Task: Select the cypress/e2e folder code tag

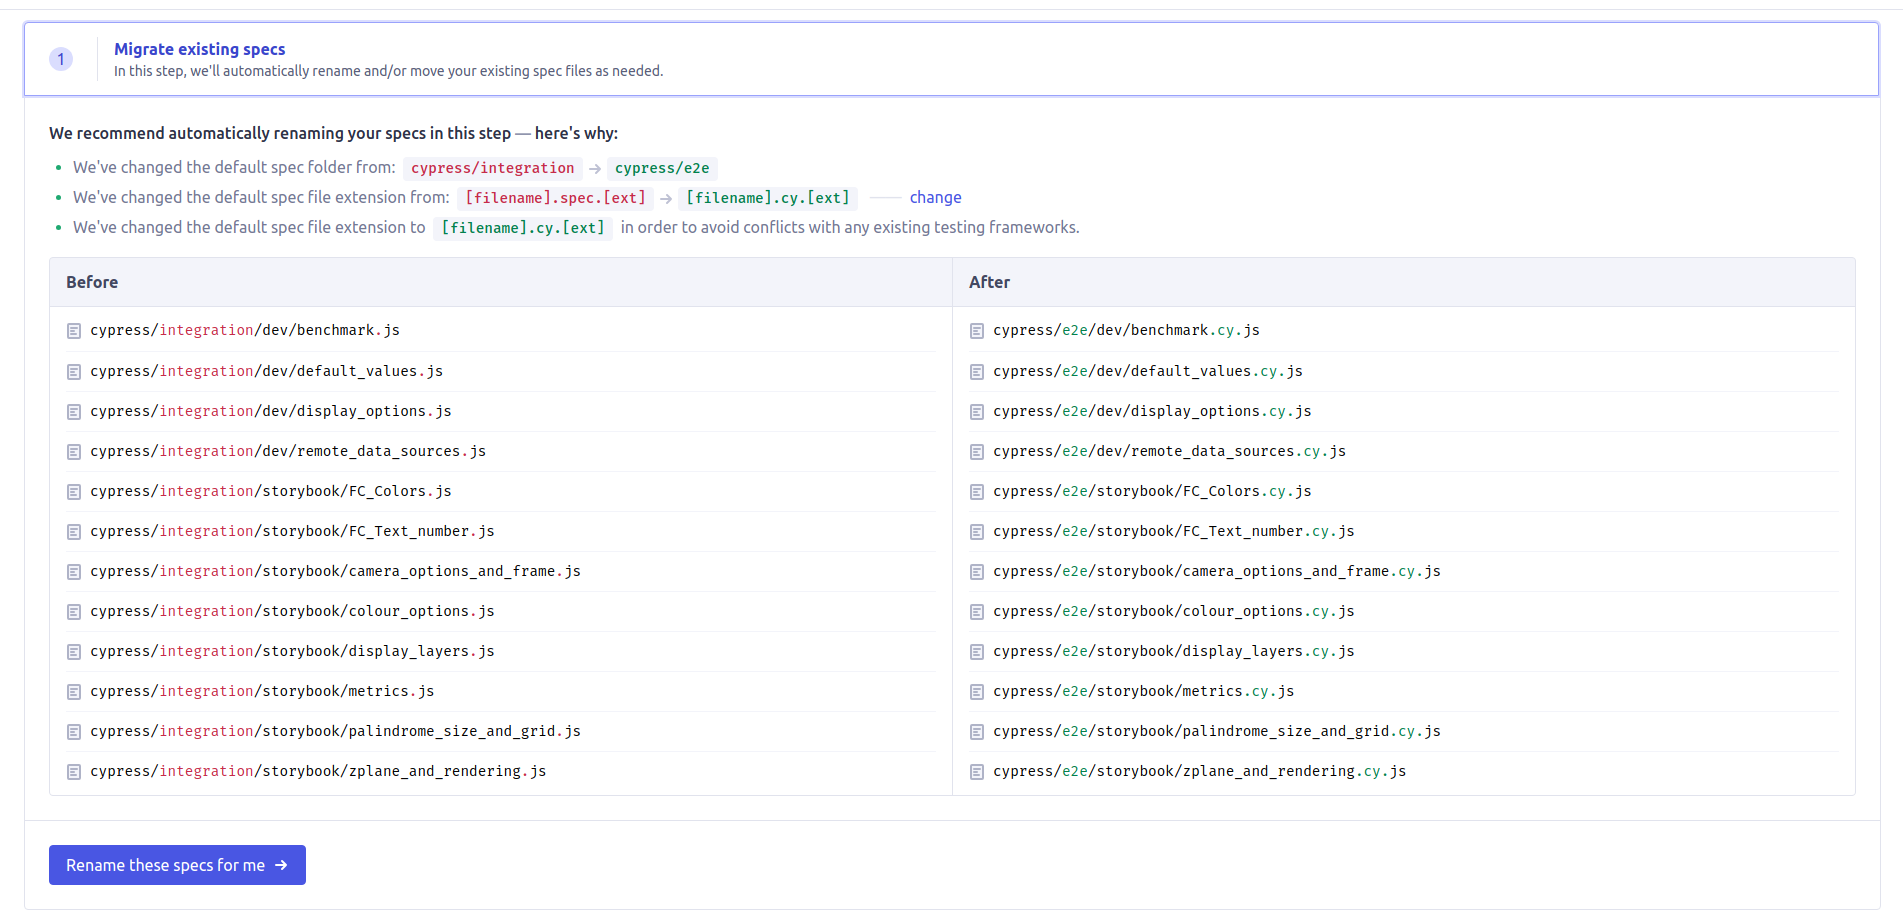Action: click(x=662, y=168)
